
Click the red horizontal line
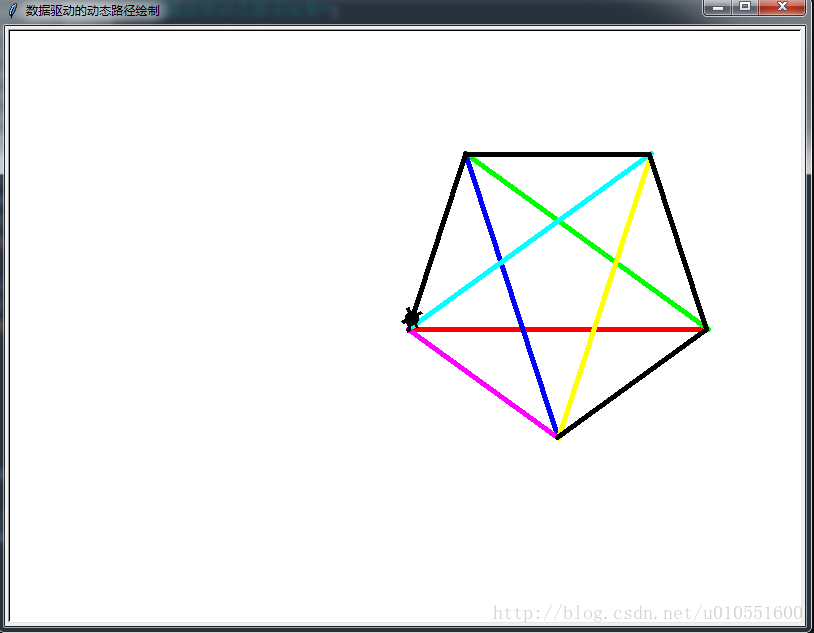(x=559, y=329)
